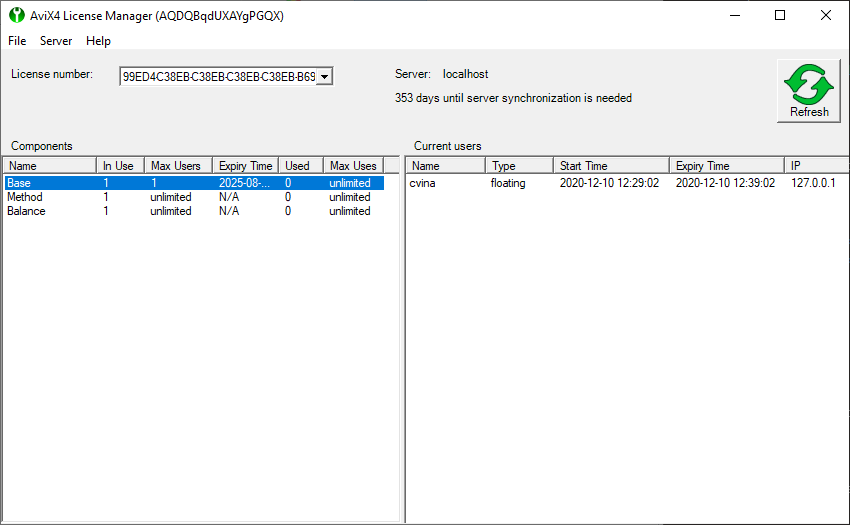Click the Max Users column header
850x525 pixels.
(x=177, y=166)
